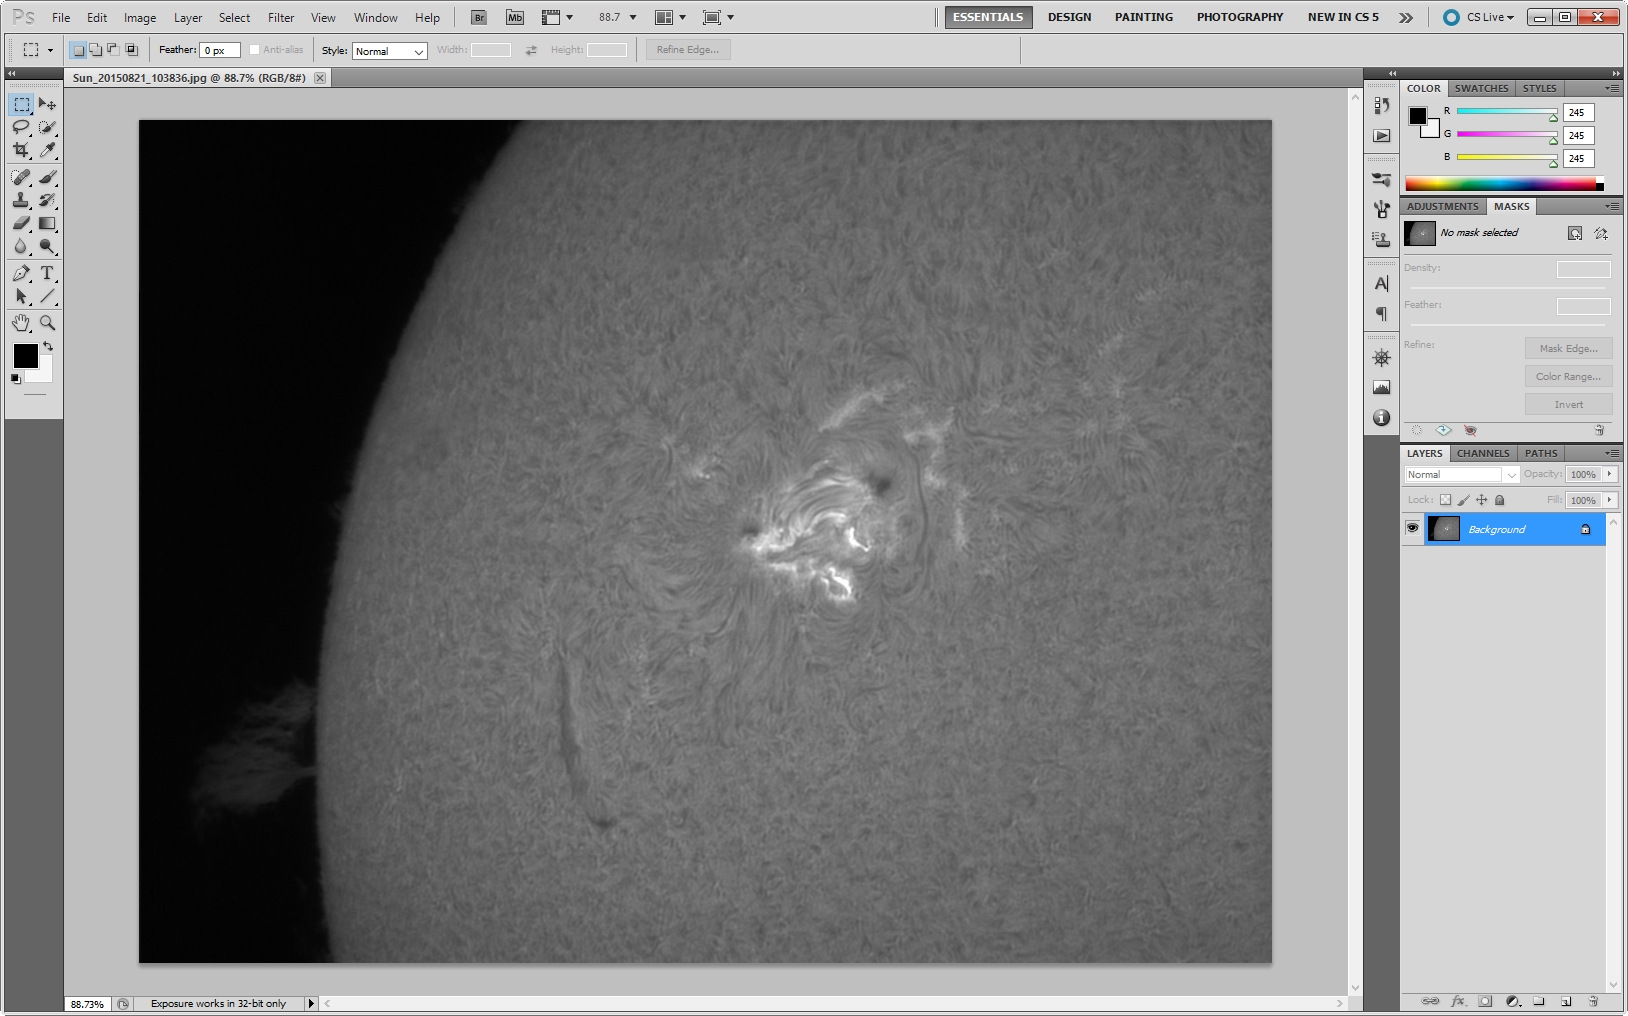Viewport: 1628px width, 1016px height.
Task: Select the Brush tool
Action: pyautogui.click(x=47, y=177)
